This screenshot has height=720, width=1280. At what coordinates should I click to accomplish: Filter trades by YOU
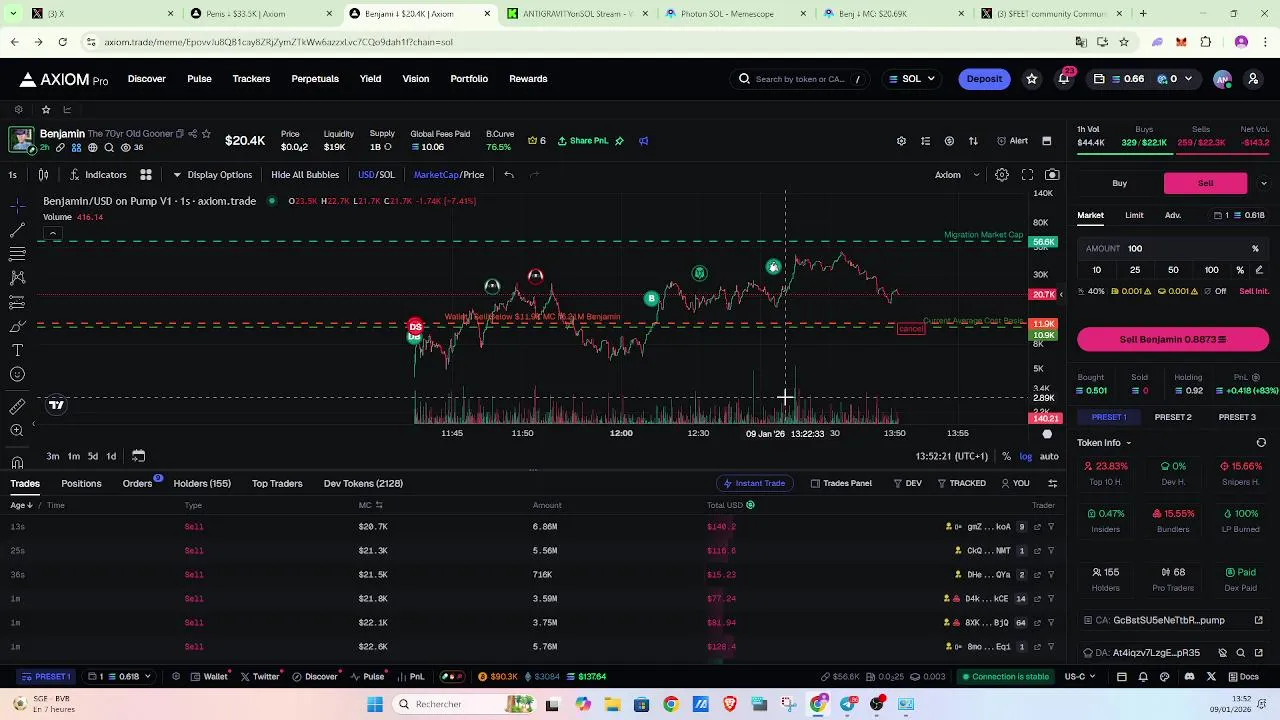pyautogui.click(x=1015, y=483)
